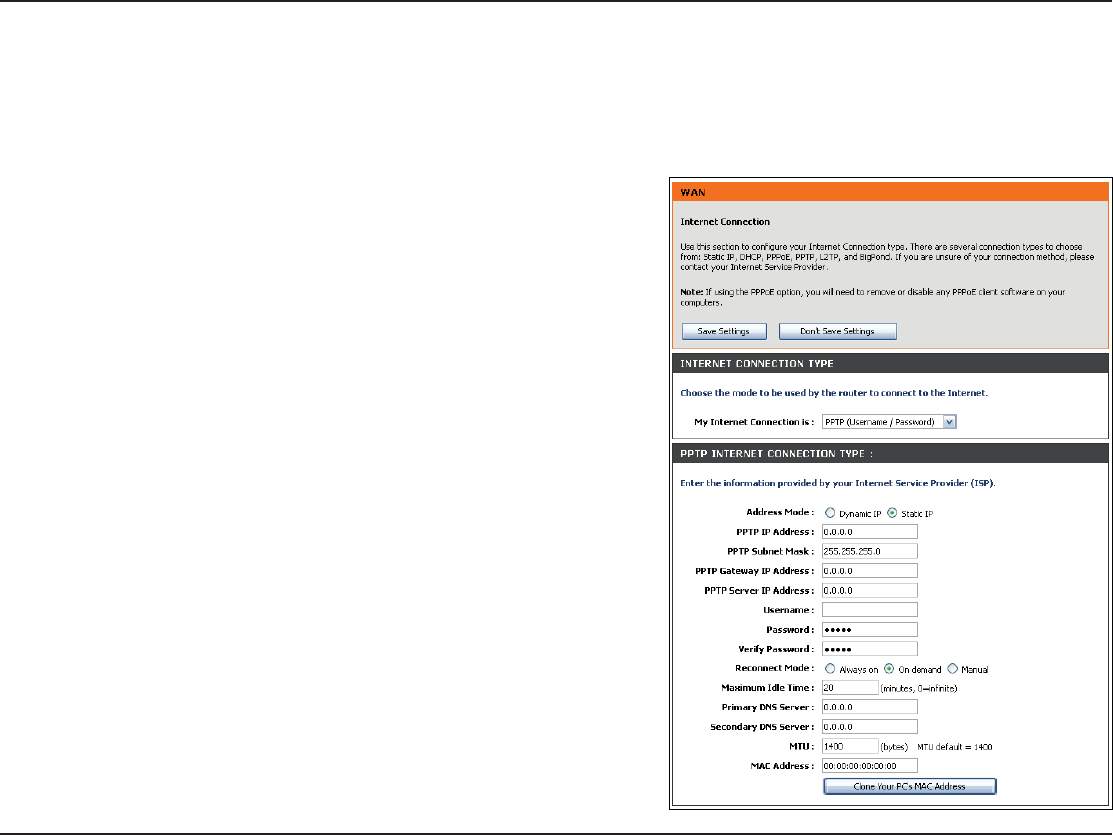Click the Don't Save Settings button

tap(838, 332)
